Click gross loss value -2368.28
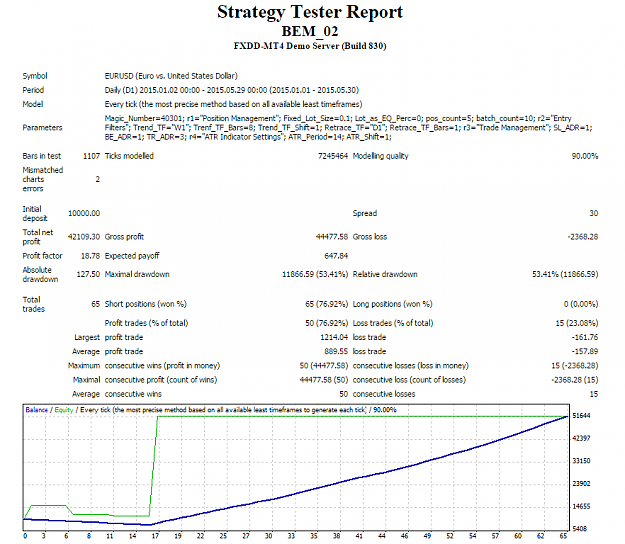This screenshot has width=625, height=544. [583, 237]
